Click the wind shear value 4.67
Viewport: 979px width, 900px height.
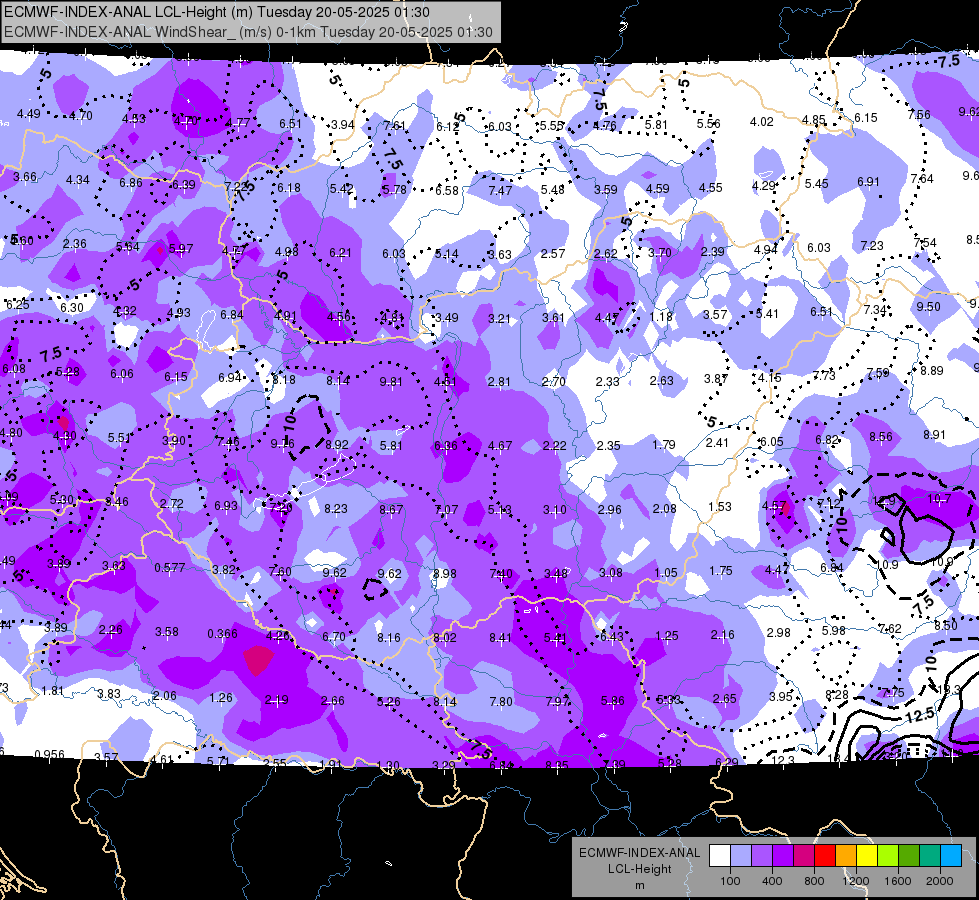pyautogui.click(x=500, y=445)
